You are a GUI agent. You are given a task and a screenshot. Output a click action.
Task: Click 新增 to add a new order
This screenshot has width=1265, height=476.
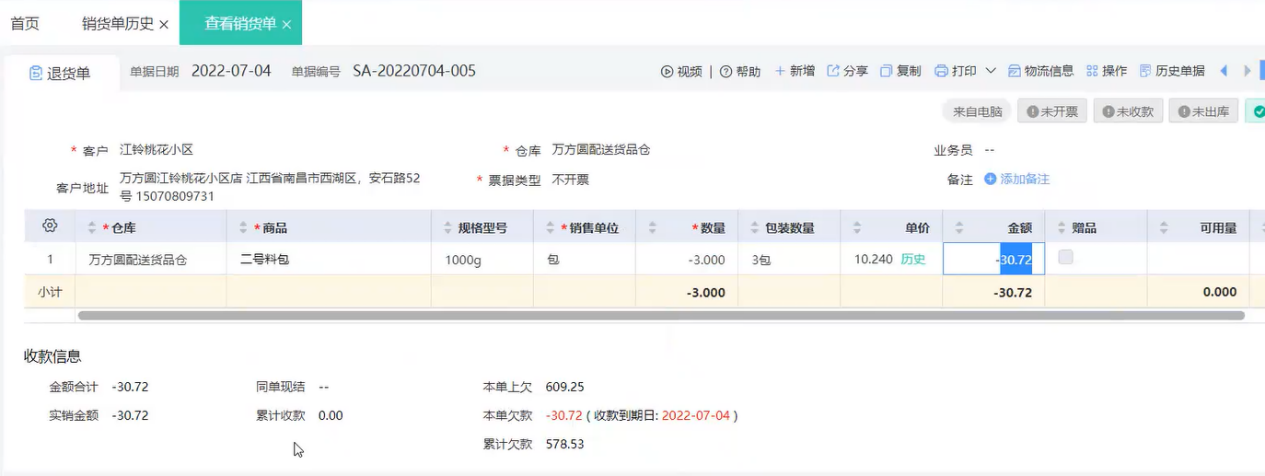click(795, 71)
